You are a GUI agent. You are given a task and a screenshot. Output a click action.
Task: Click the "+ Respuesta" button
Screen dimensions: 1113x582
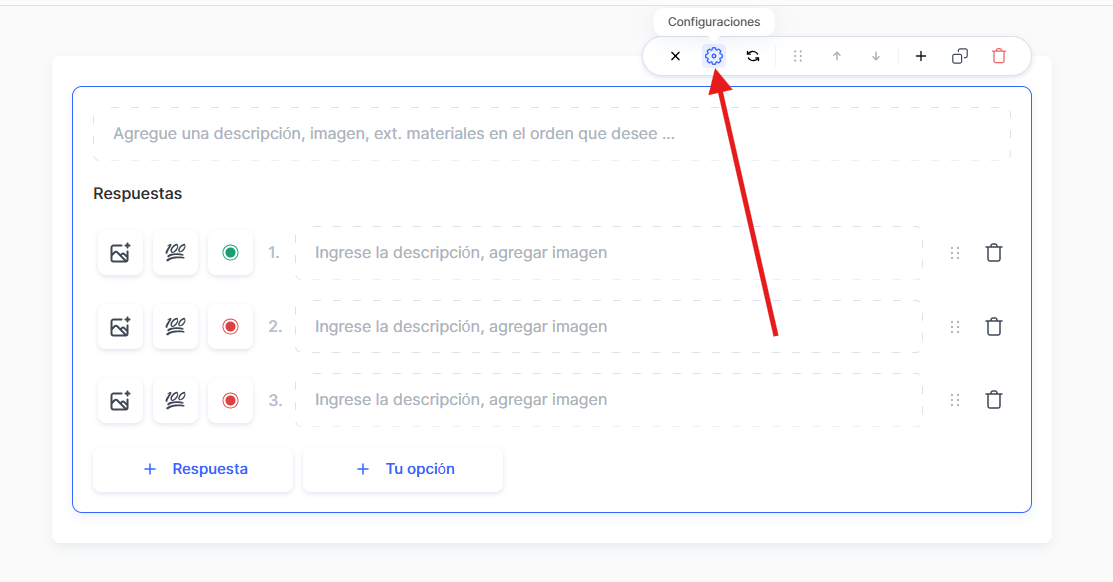193,469
